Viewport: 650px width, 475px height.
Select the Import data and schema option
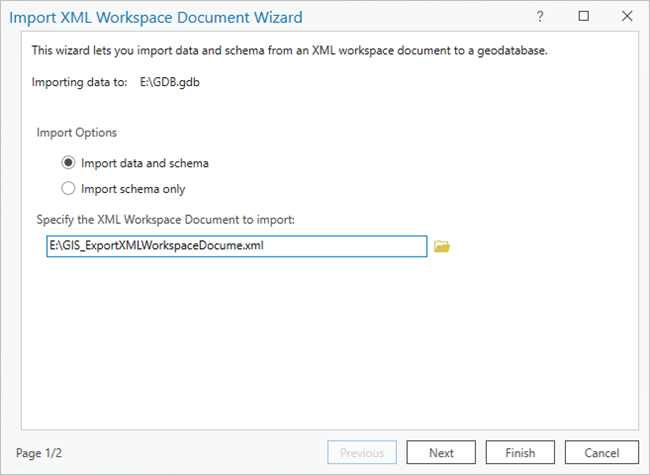coord(69,163)
